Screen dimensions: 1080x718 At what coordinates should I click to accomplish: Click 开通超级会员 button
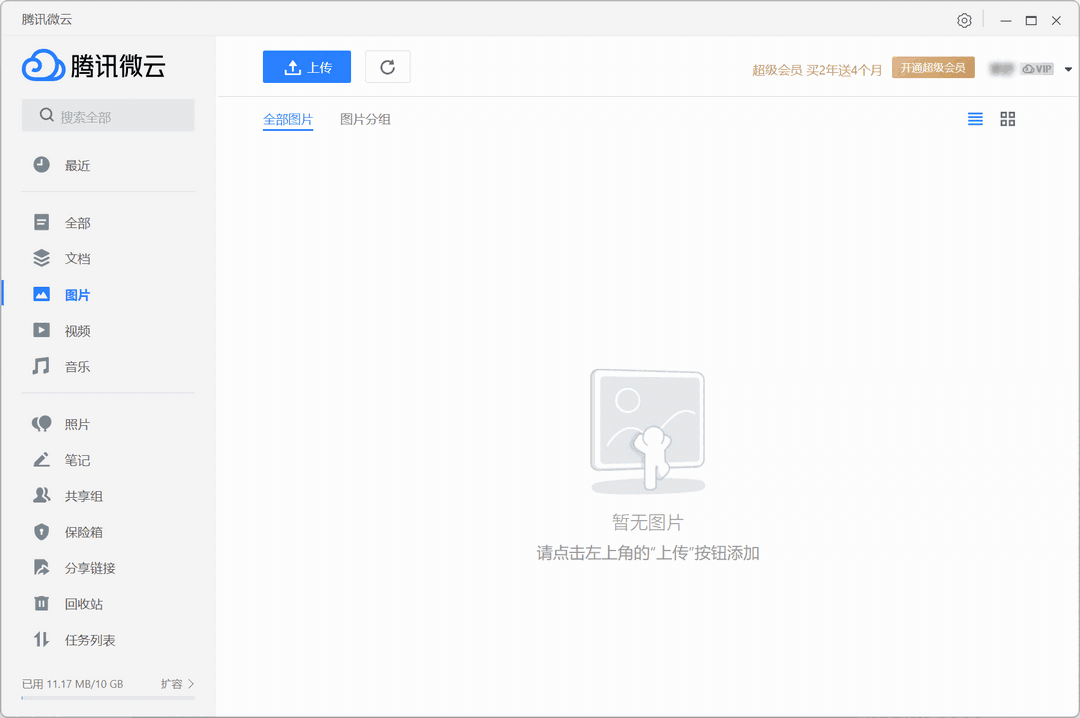coord(932,68)
